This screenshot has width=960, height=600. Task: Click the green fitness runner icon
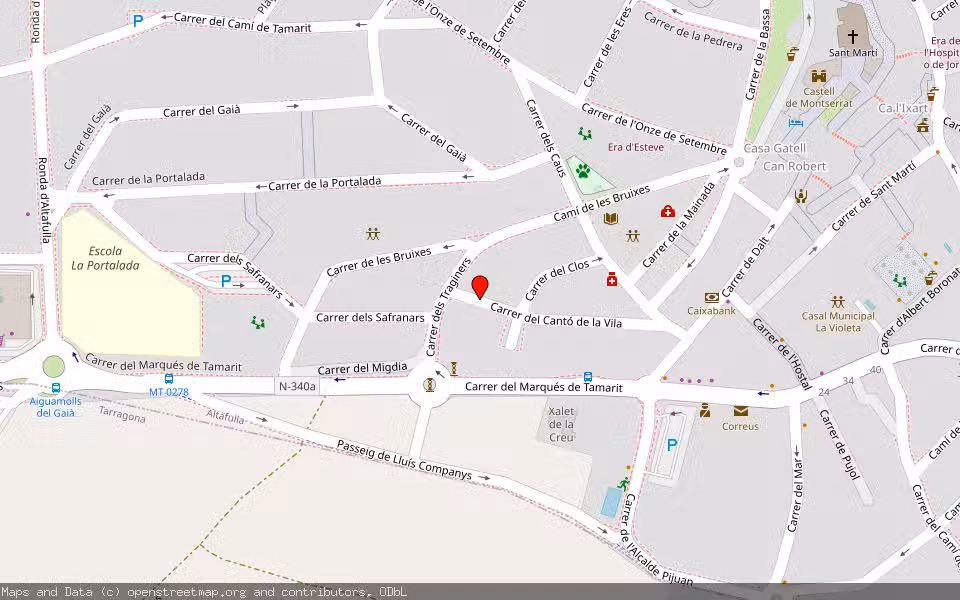(x=623, y=484)
